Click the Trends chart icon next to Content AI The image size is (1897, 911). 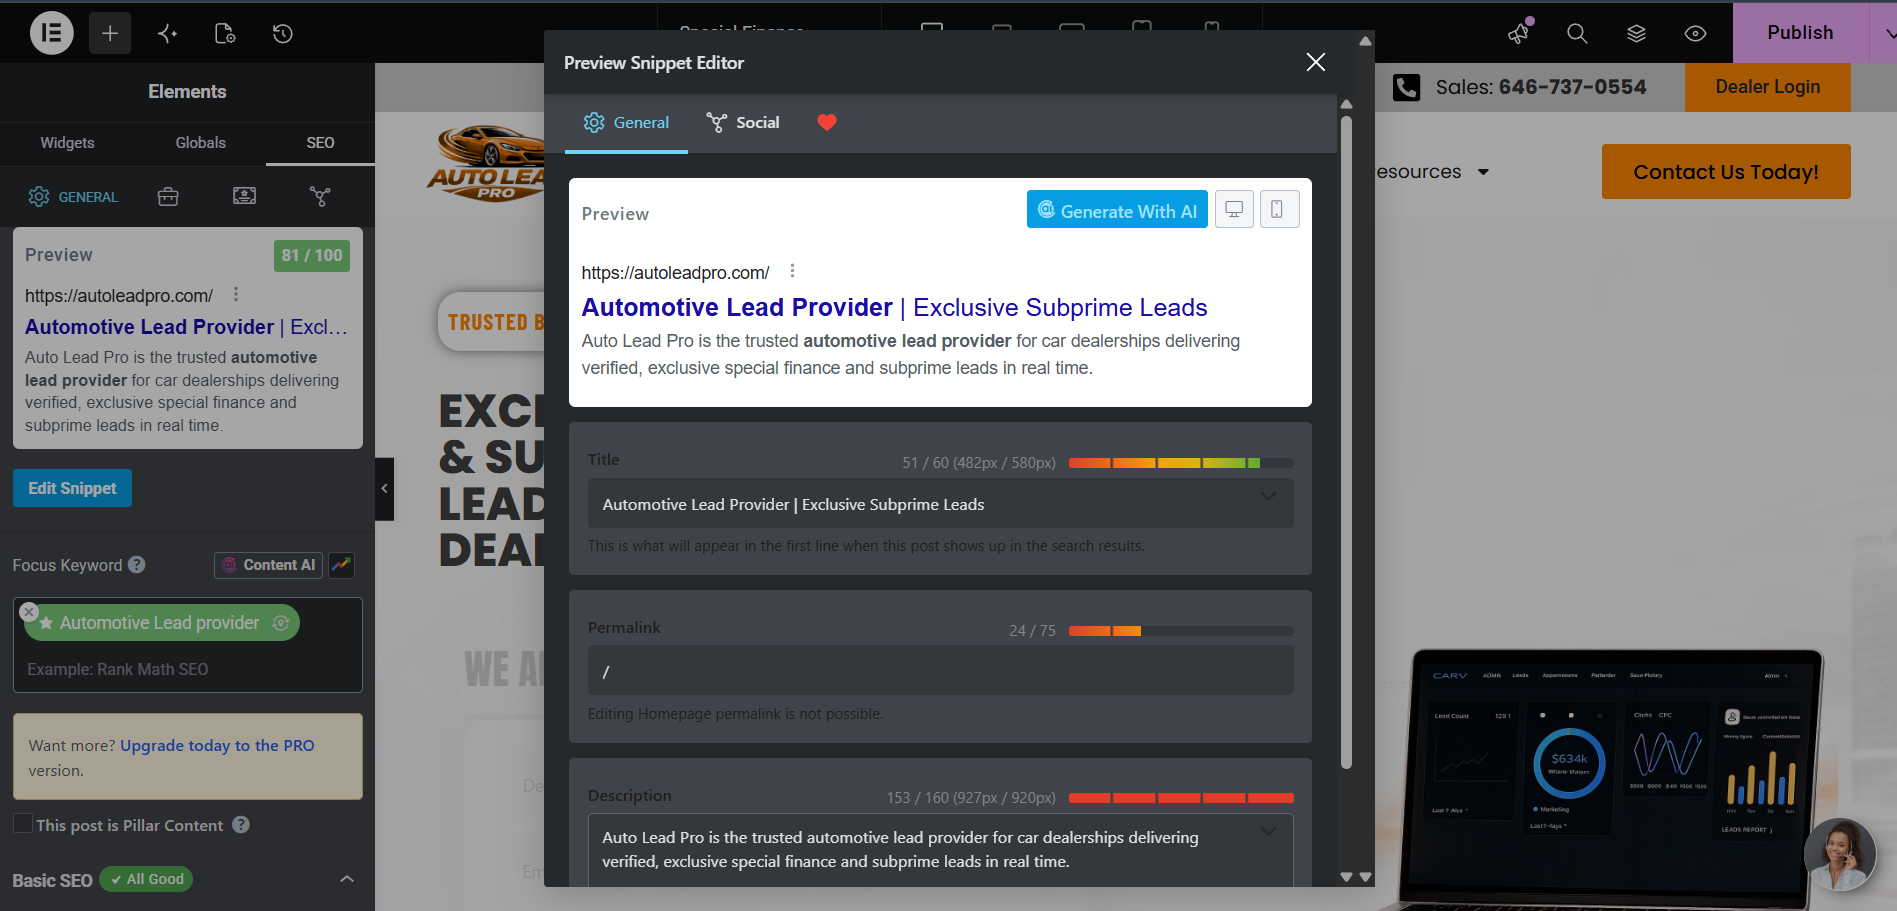[341, 565]
